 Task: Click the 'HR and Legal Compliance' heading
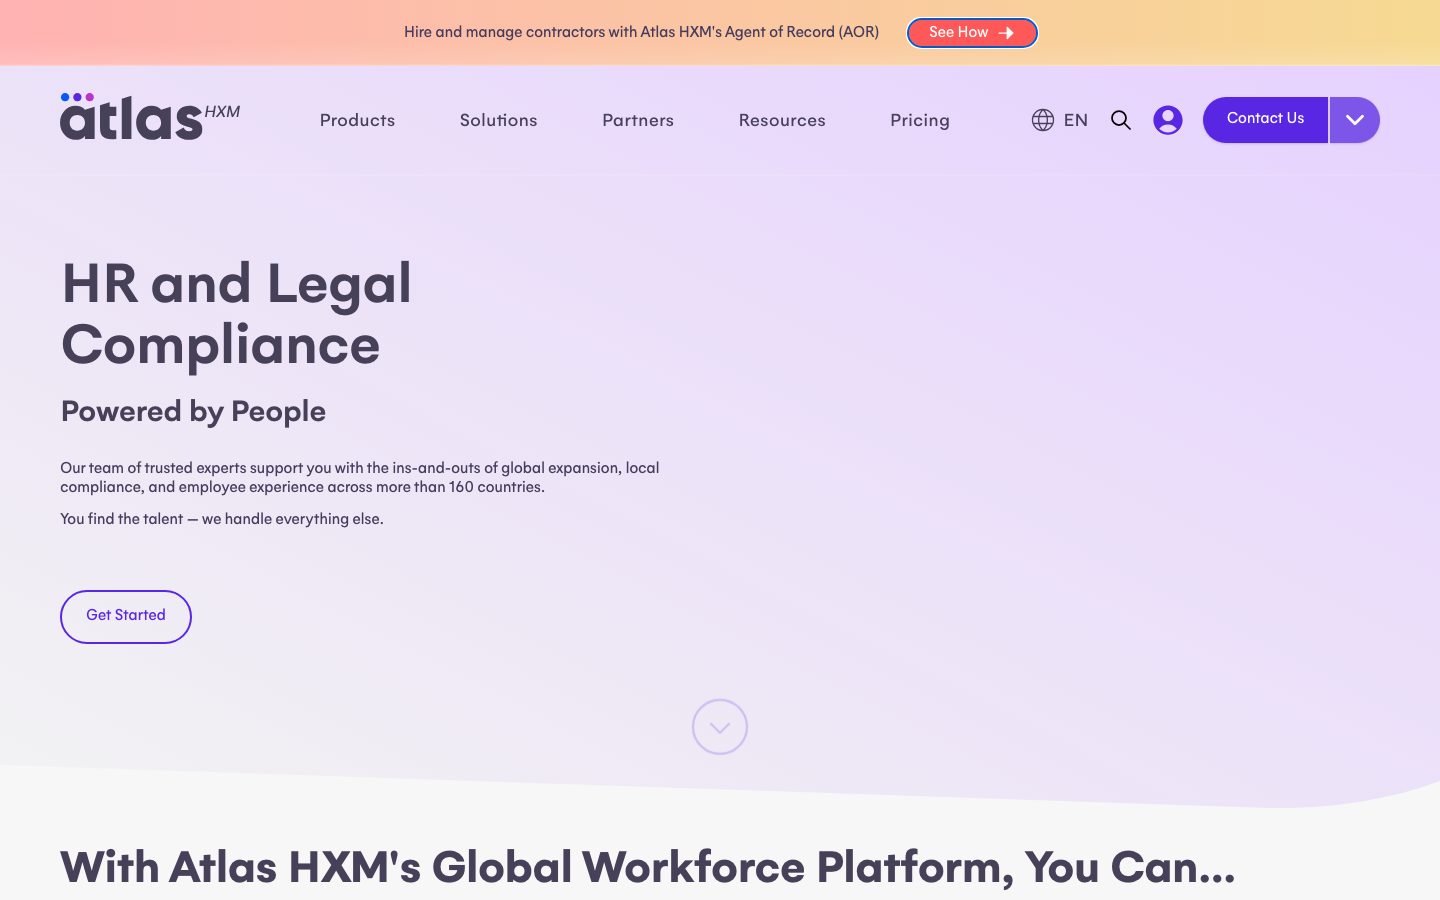237,314
